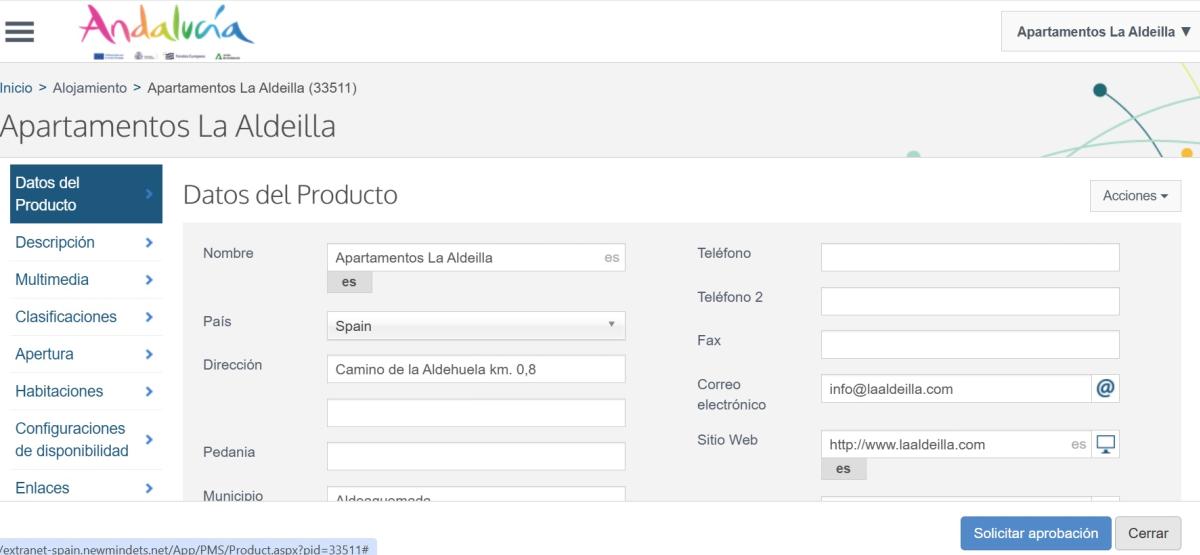Screen dimensions: 1200x555
Task: Click the Nombre input field
Action: [476, 257]
